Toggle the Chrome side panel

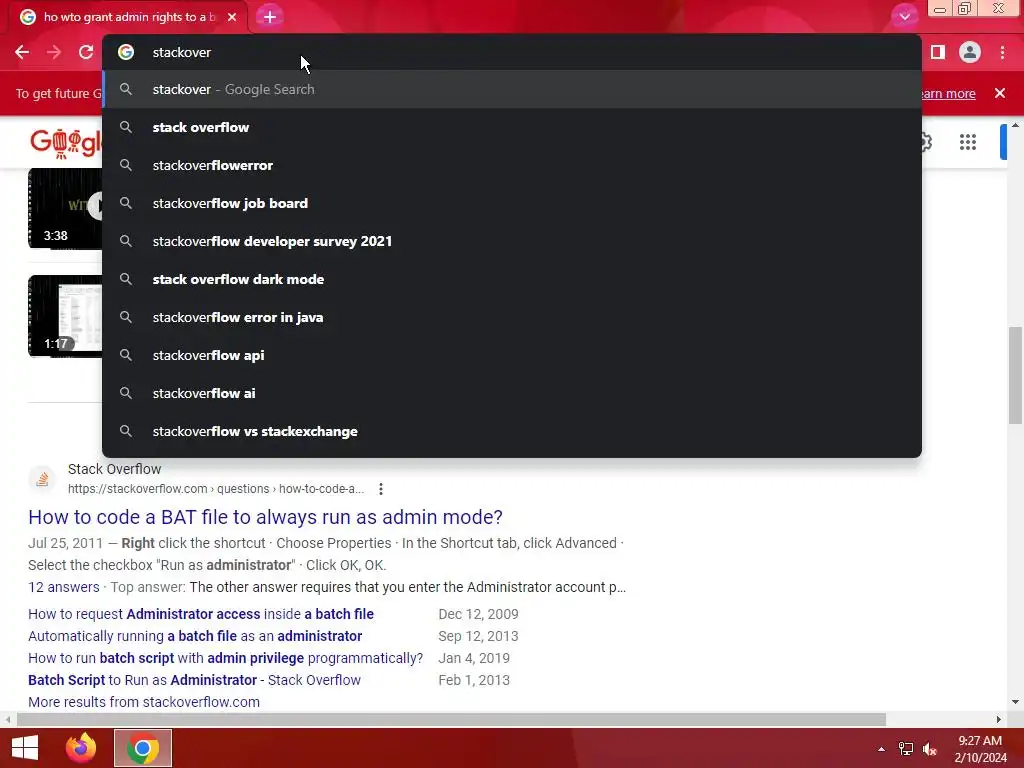click(x=938, y=52)
